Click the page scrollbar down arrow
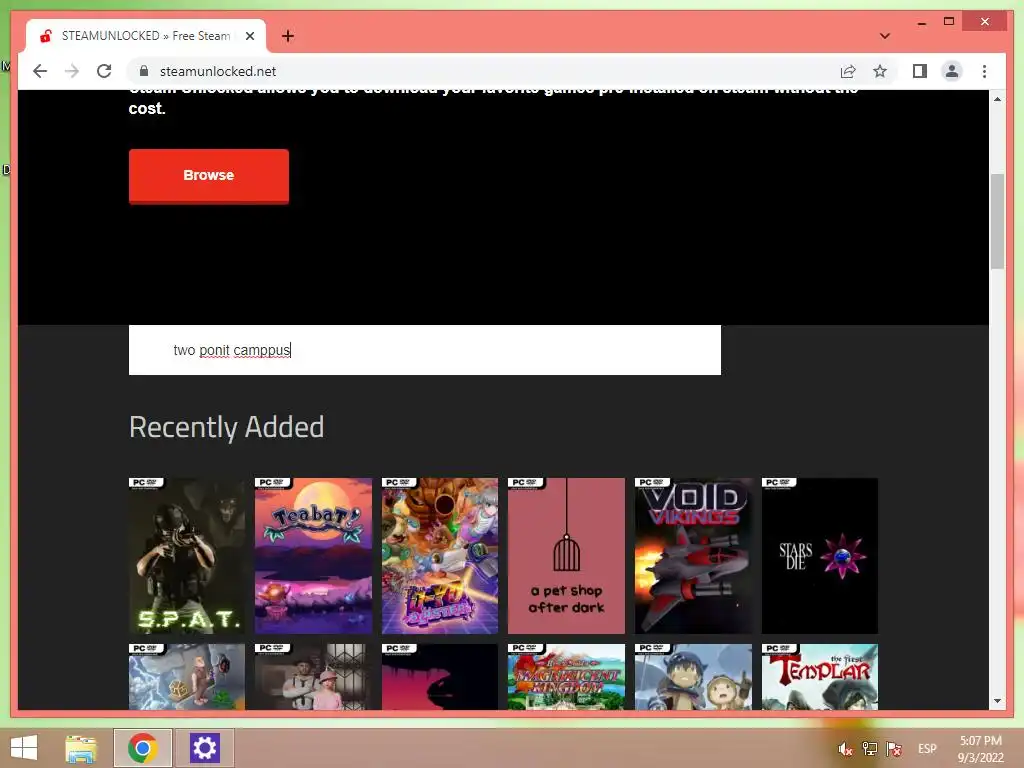The image size is (1024, 768). click(997, 701)
